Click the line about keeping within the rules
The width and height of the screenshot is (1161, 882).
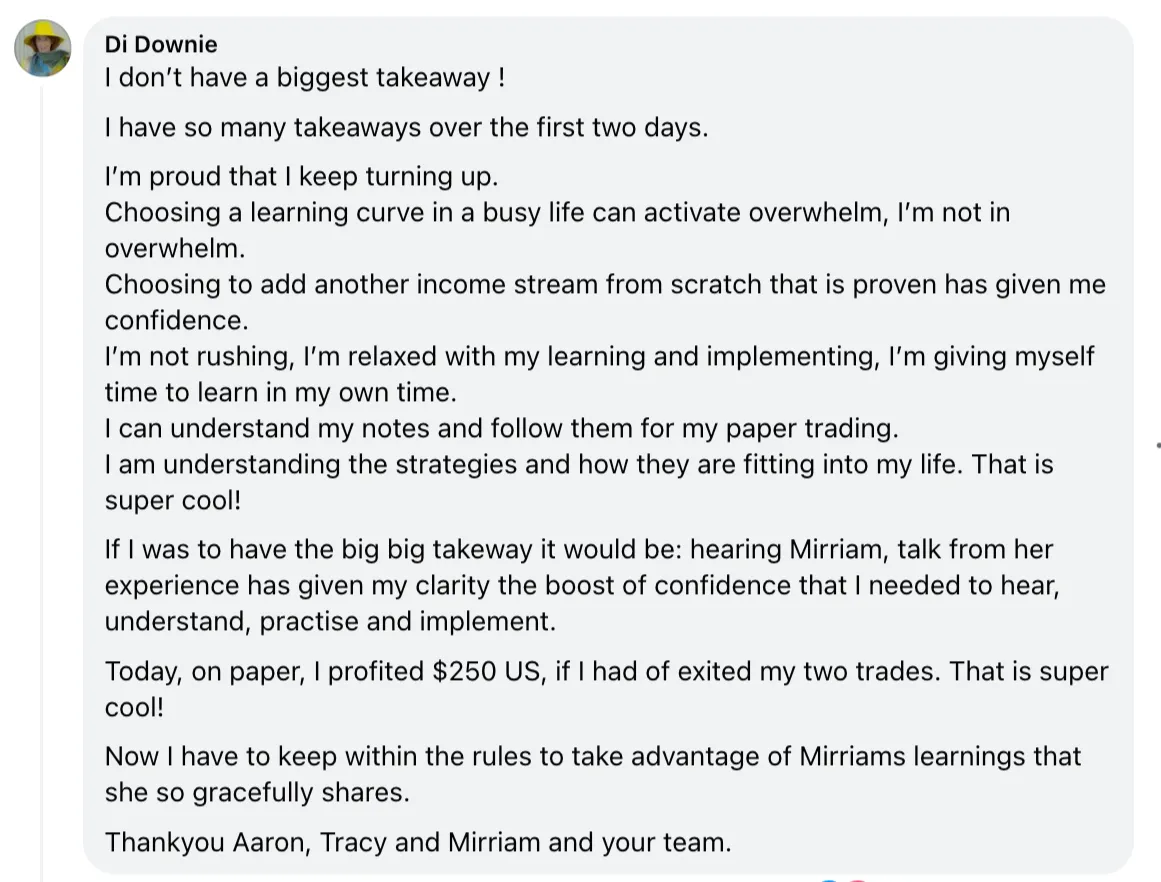coord(592,774)
